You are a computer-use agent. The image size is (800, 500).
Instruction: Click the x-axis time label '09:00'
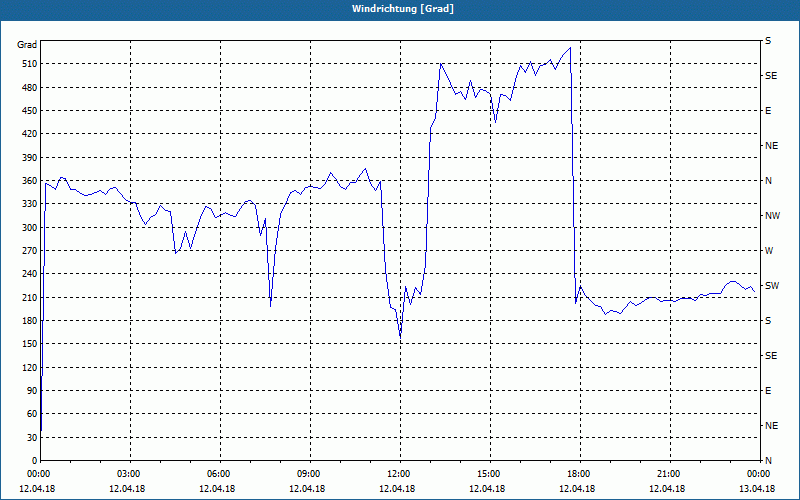click(x=307, y=473)
